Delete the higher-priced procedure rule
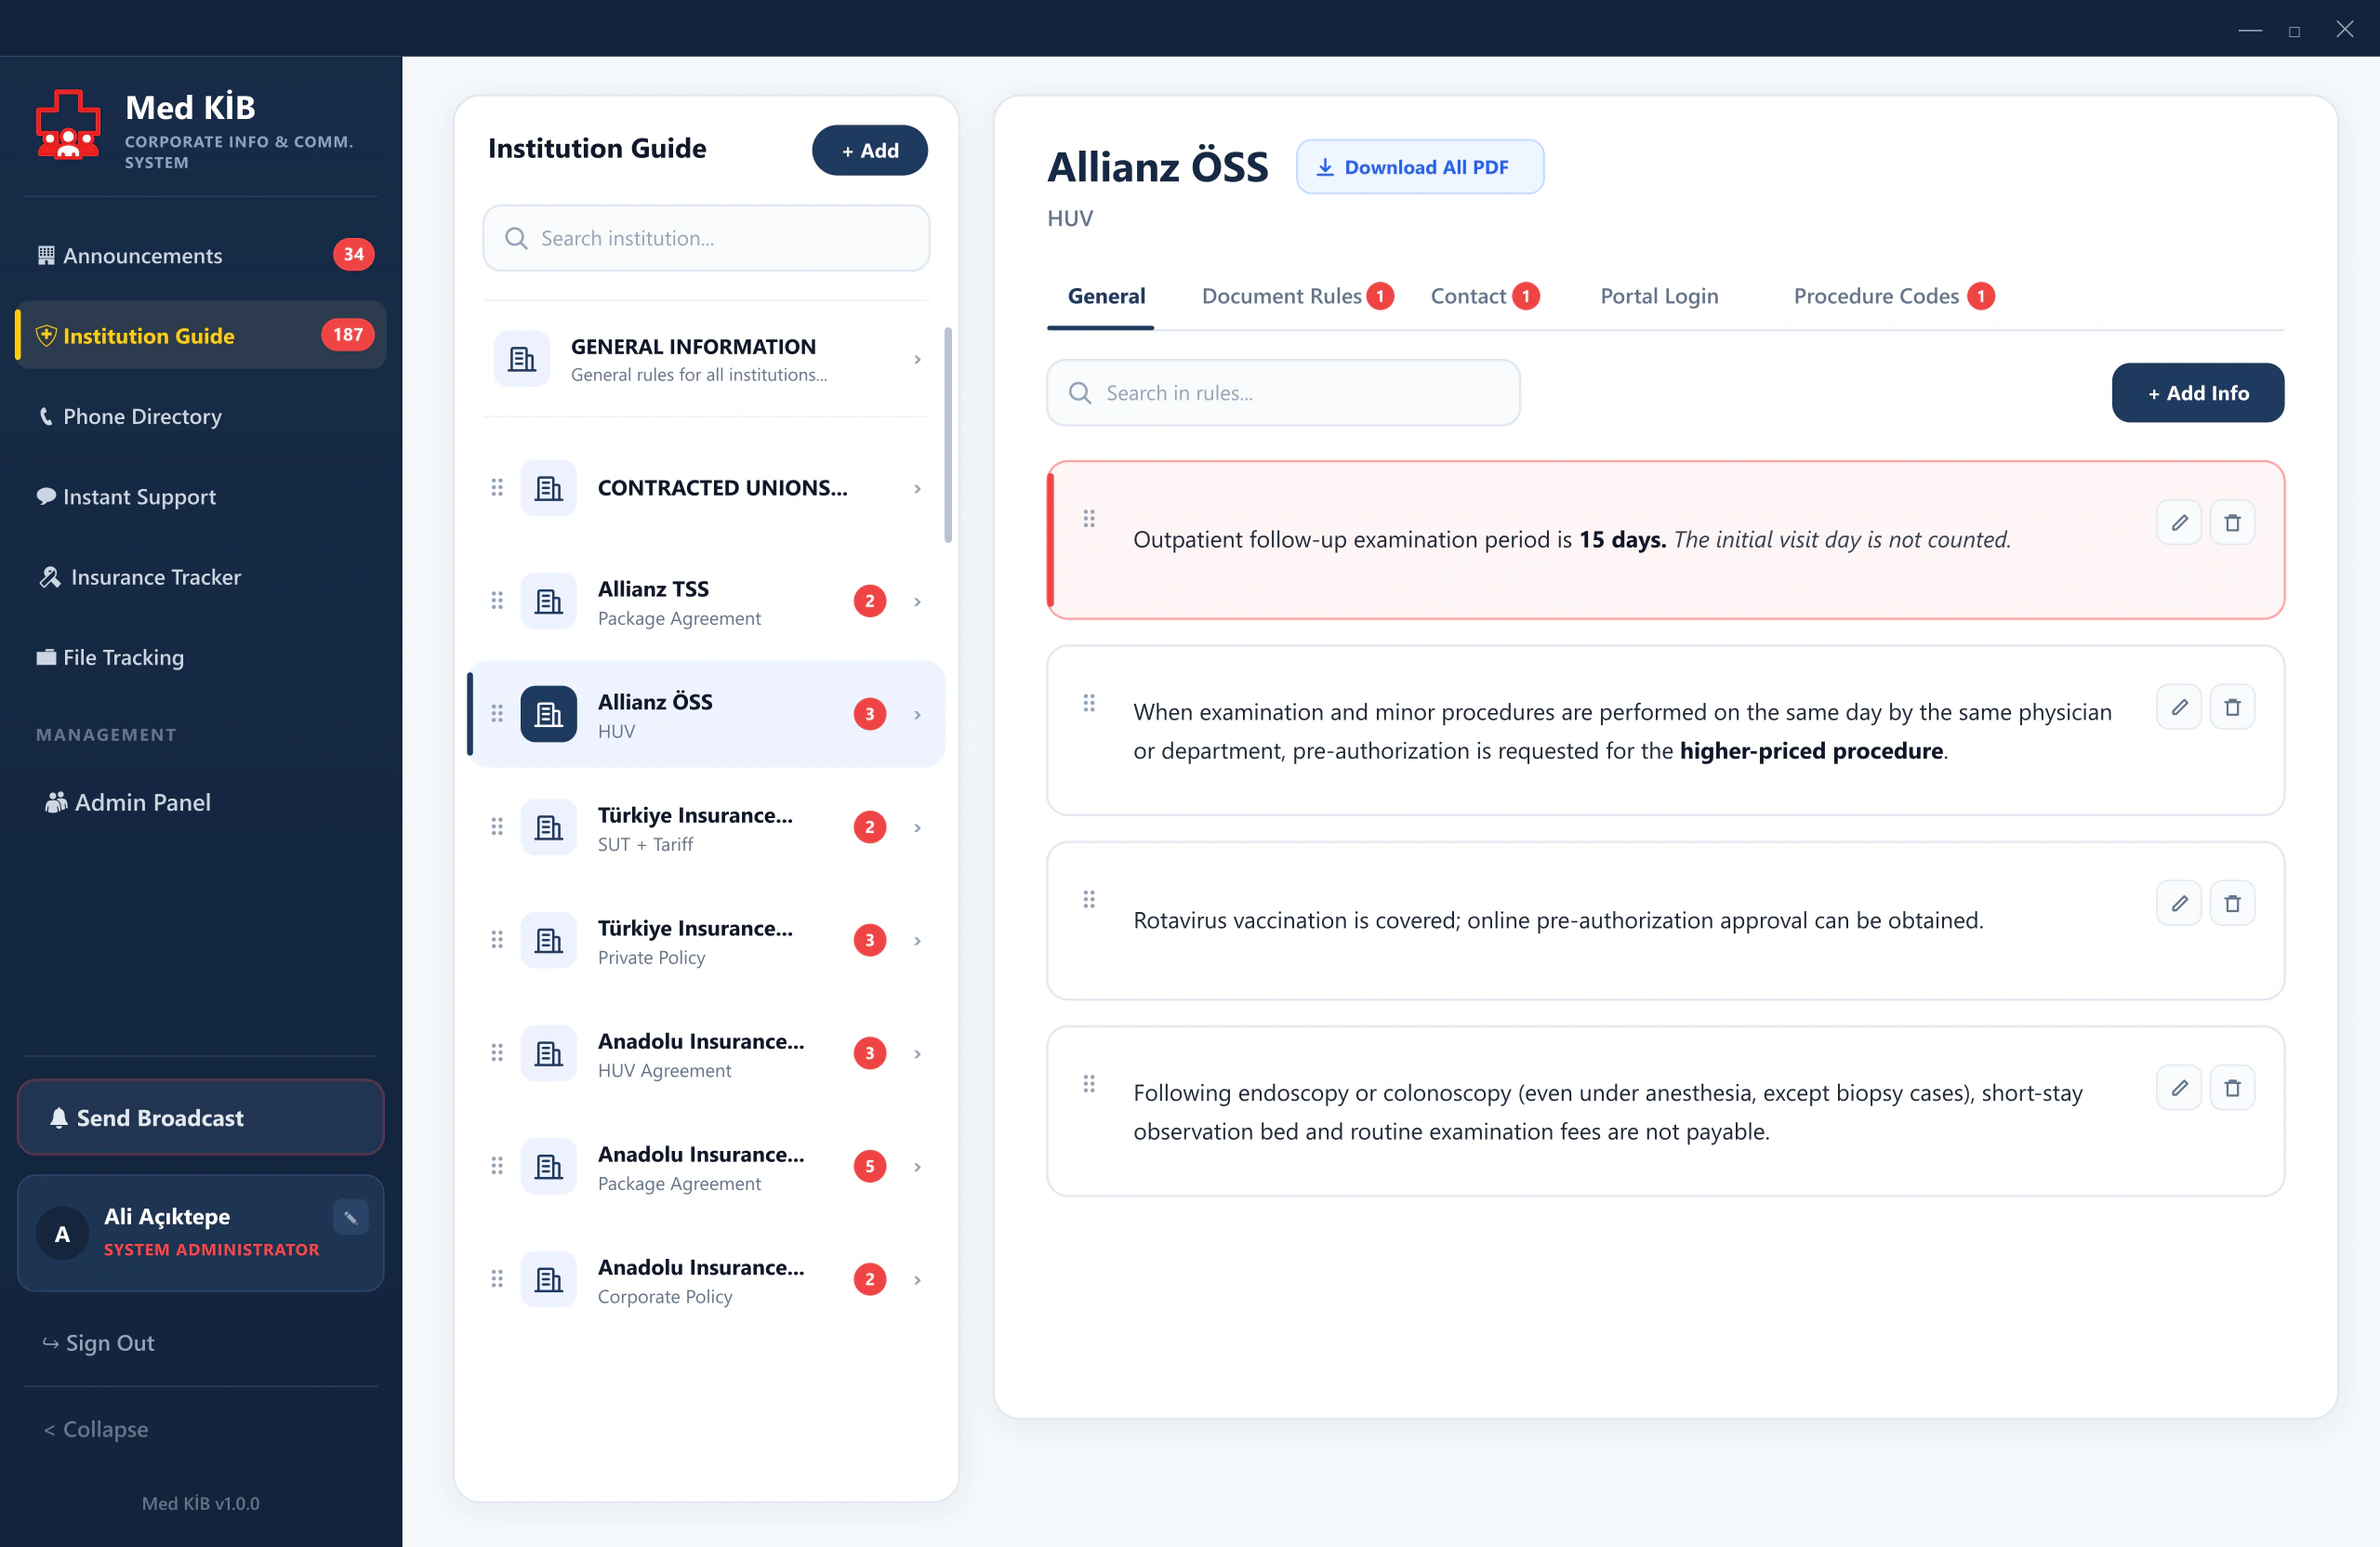The height and width of the screenshot is (1547, 2380). click(2231, 707)
